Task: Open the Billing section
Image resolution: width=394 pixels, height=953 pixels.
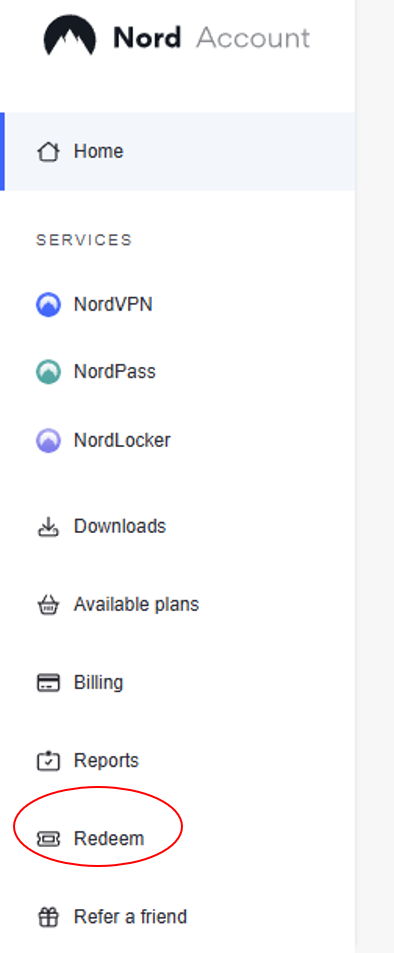Action: click(x=98, y=683)
